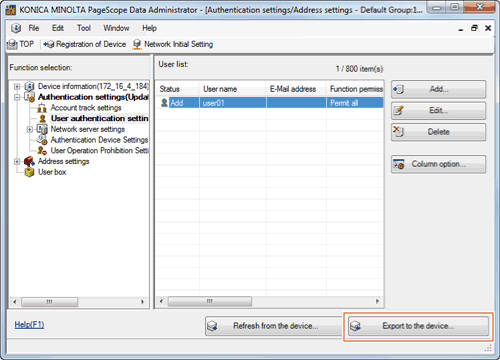Image resolution: width=500 pixels, height=360 pixels.
Task: Click the Address settings book icon
Action: tap(30, 162)
